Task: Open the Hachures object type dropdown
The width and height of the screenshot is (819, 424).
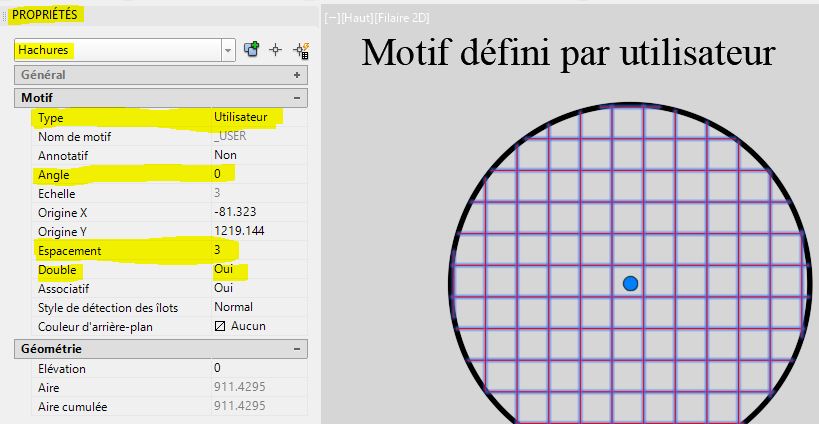Action: pyautogui.click(x=228, y=51)
